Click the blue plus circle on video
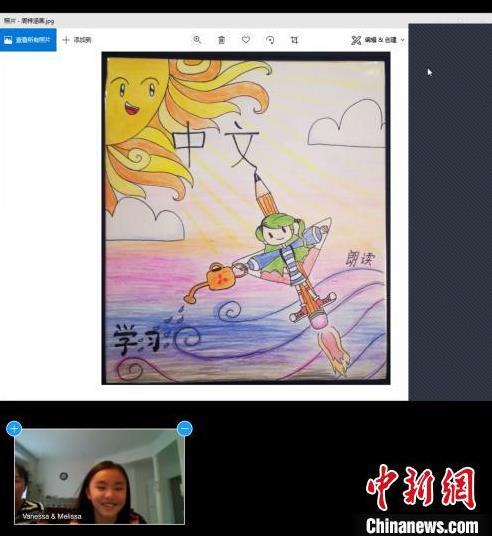This screenshot has width=492, height=536. pyautogui.click(x=14, y=428)
